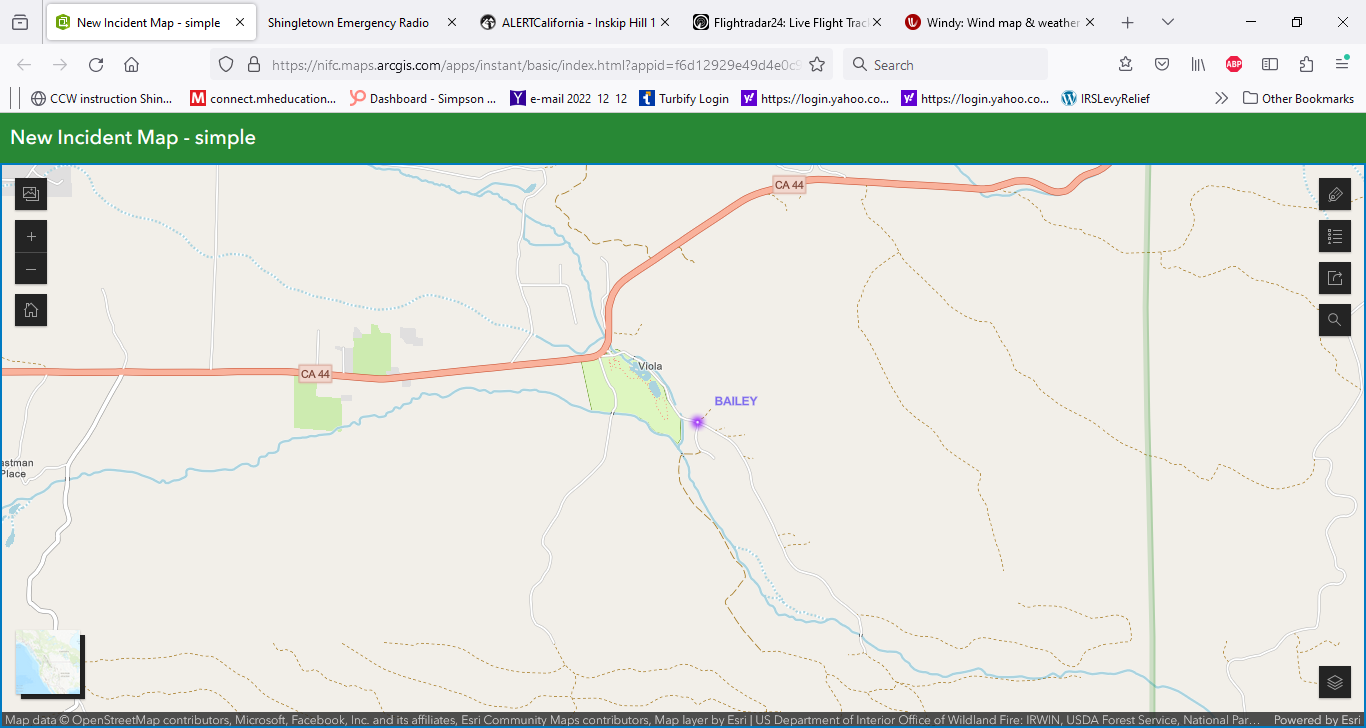Screen dimensions: 1366x728
Task: Zoom in on the incident map
Action: pos(31,237)
